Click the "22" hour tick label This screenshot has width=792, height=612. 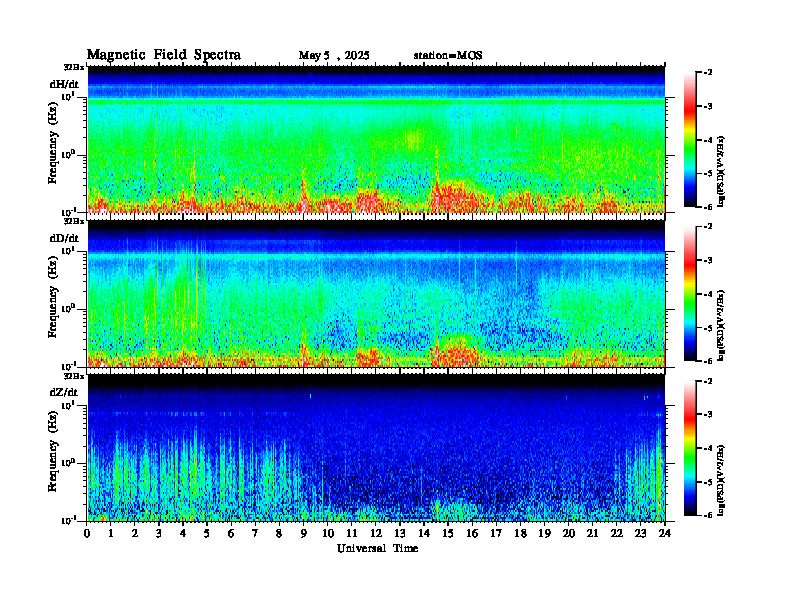point(617,533)
